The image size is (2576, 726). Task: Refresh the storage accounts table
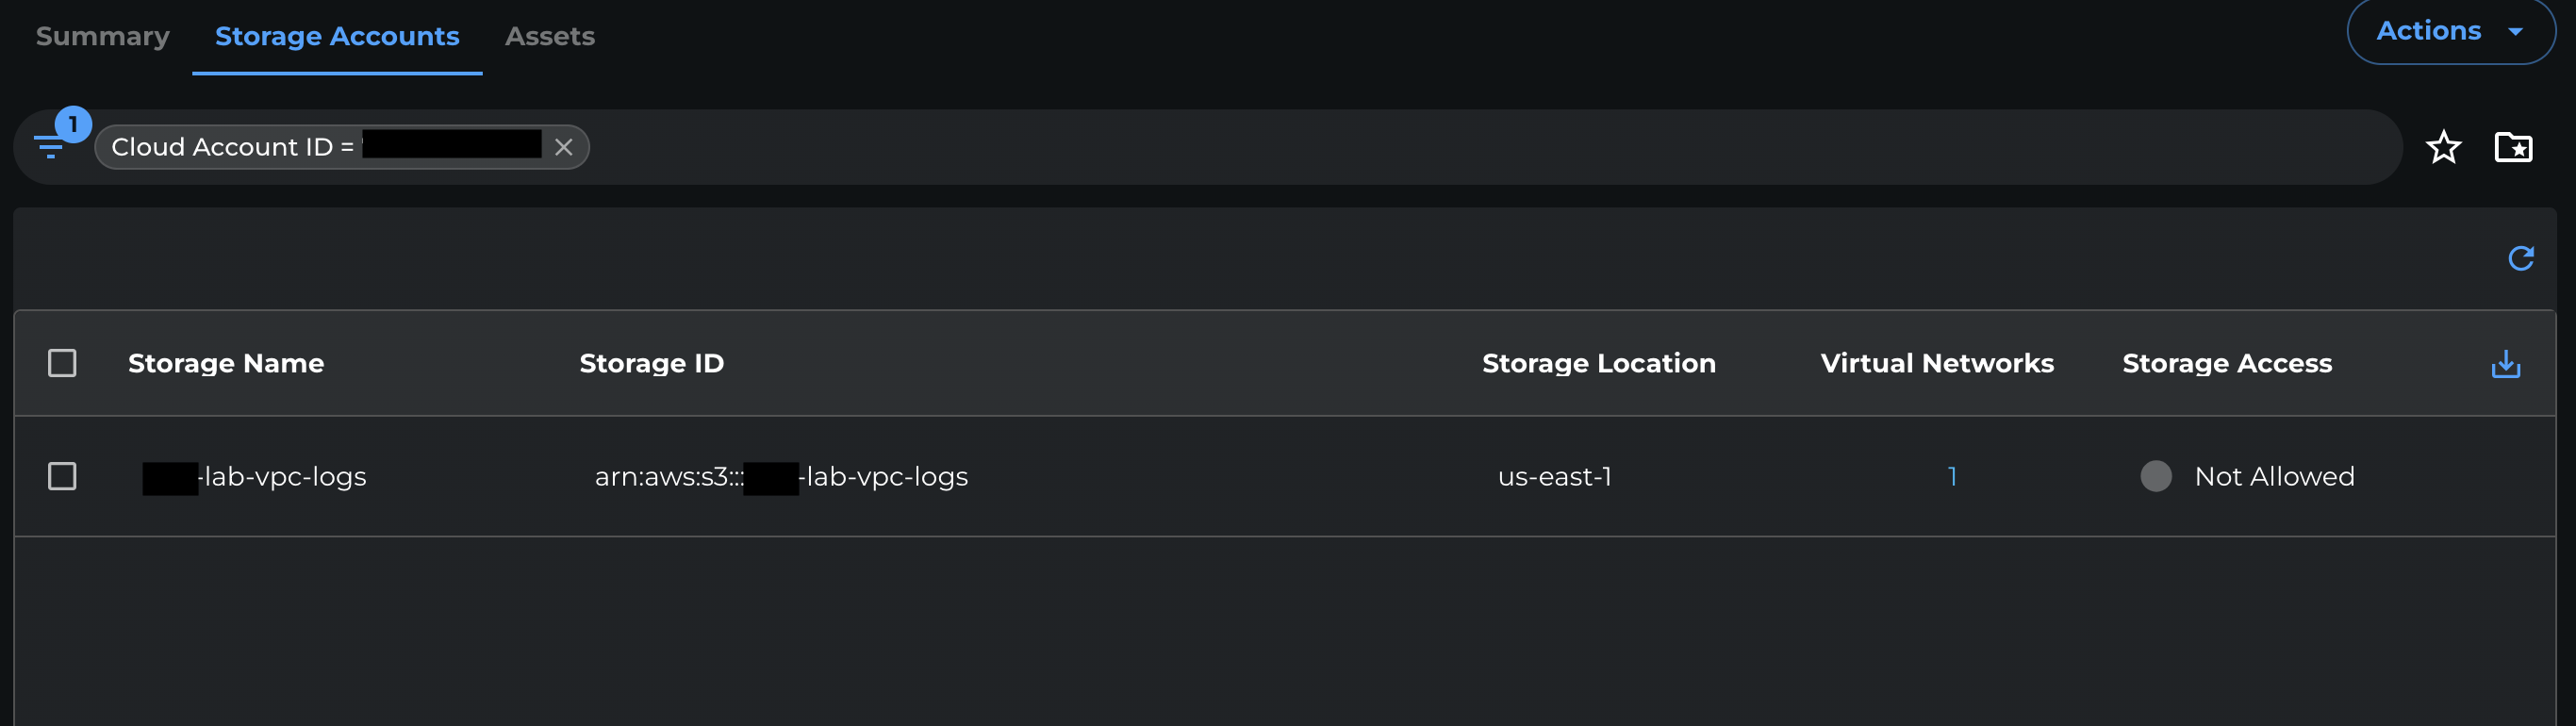[x=2521, y=257]
